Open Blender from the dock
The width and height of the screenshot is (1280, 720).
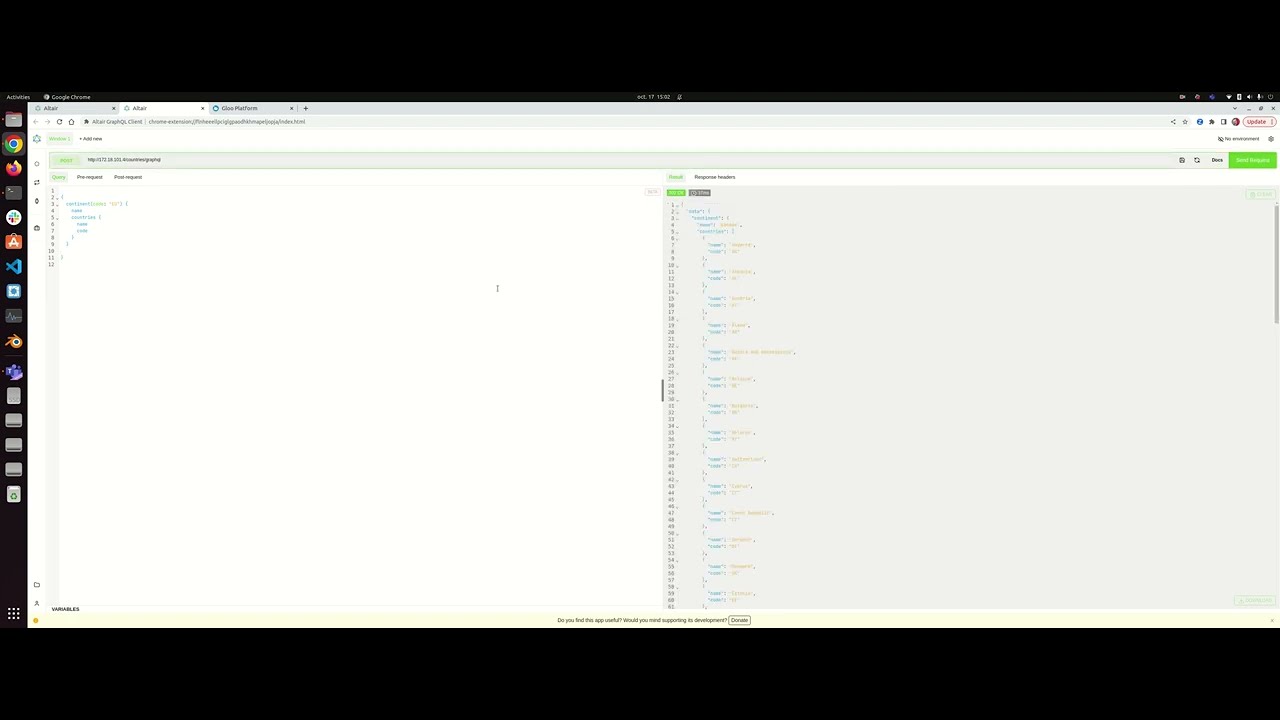pos(13,341)
